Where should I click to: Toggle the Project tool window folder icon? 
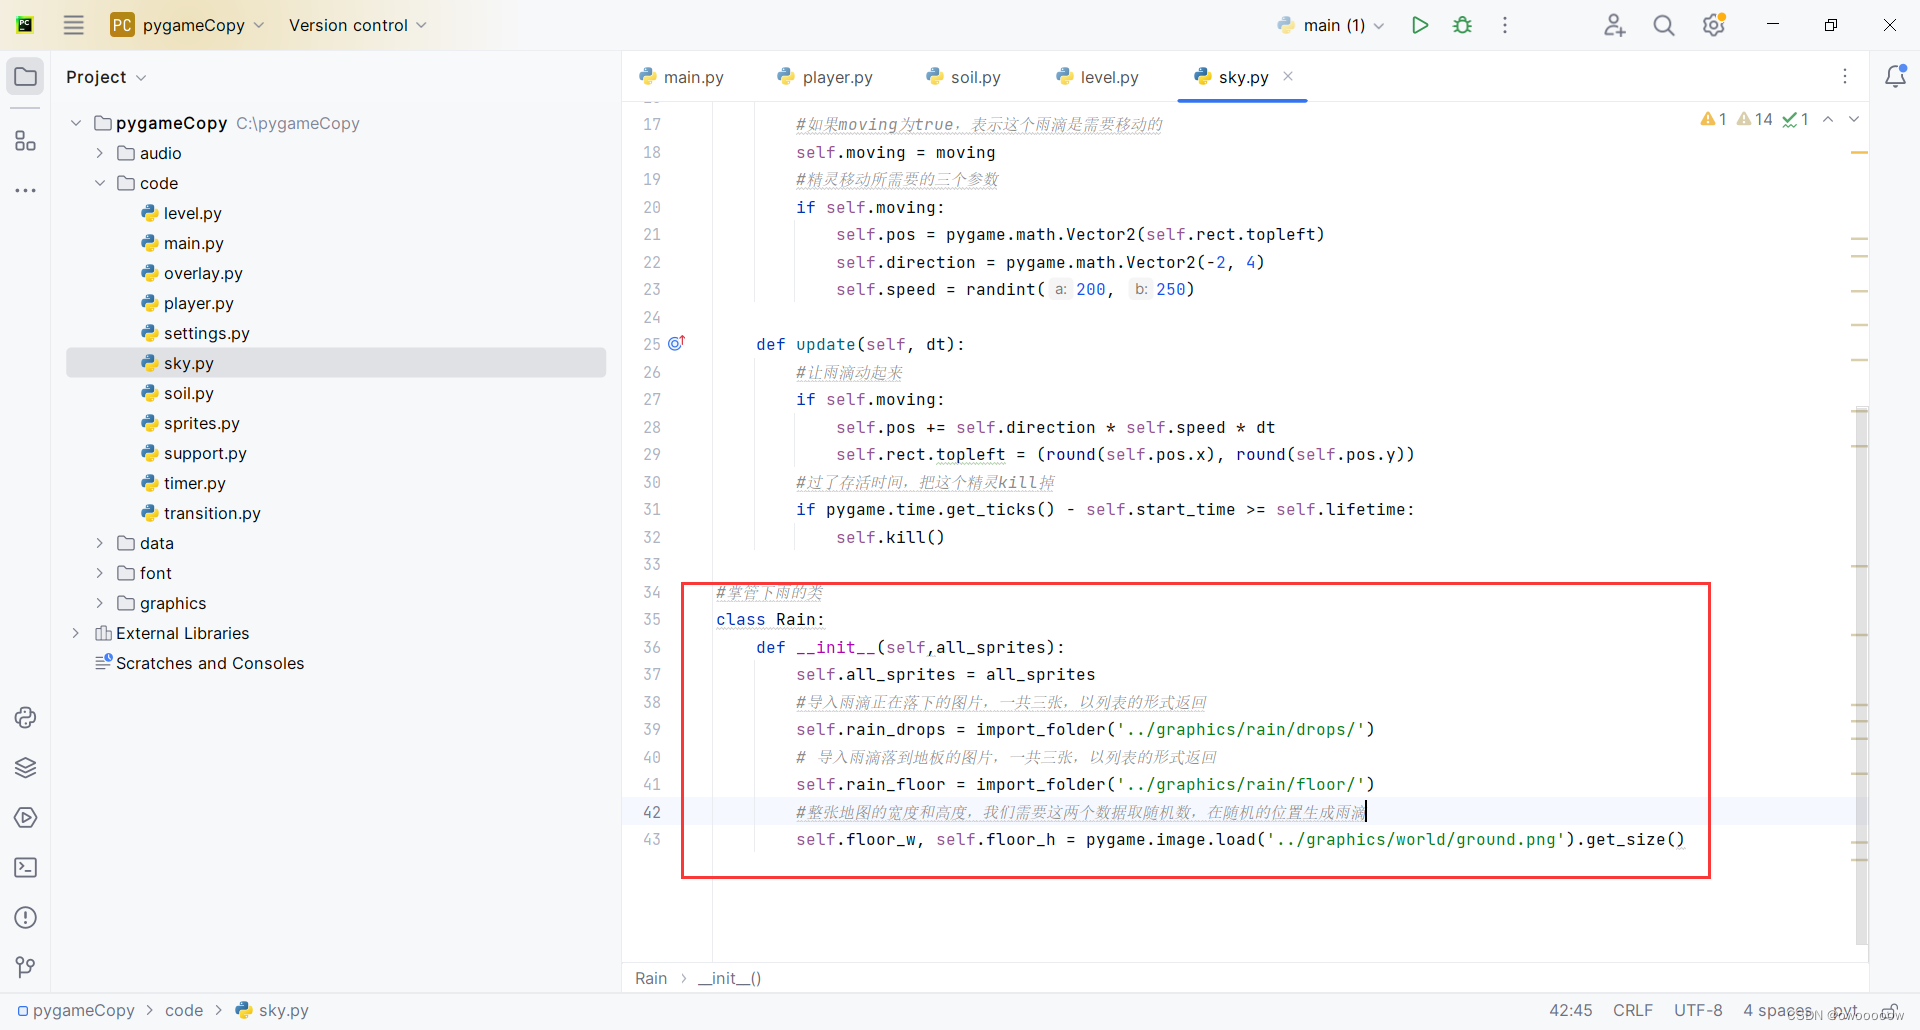(x=26, y=77)
